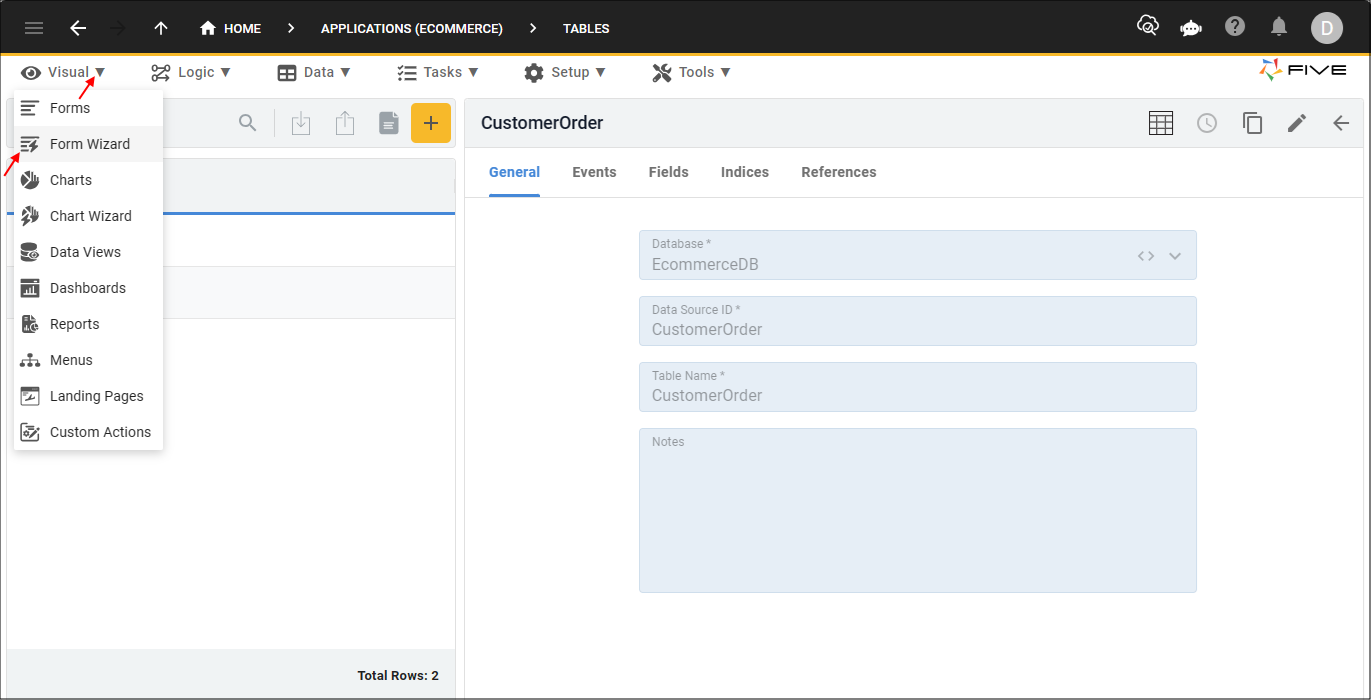Select Menus menu item
The image size is (1371, 700).
(88, 360)
